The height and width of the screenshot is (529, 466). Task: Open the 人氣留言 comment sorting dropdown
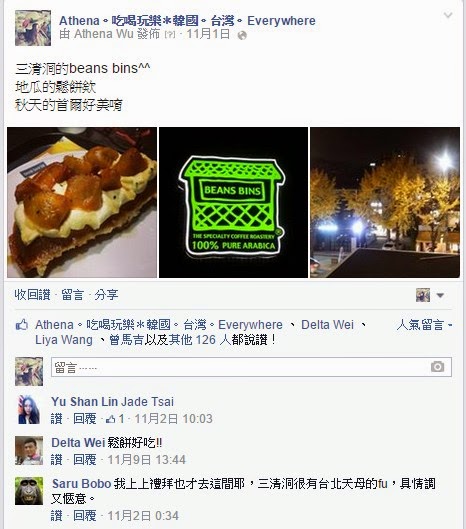click(x=424, y=325)
